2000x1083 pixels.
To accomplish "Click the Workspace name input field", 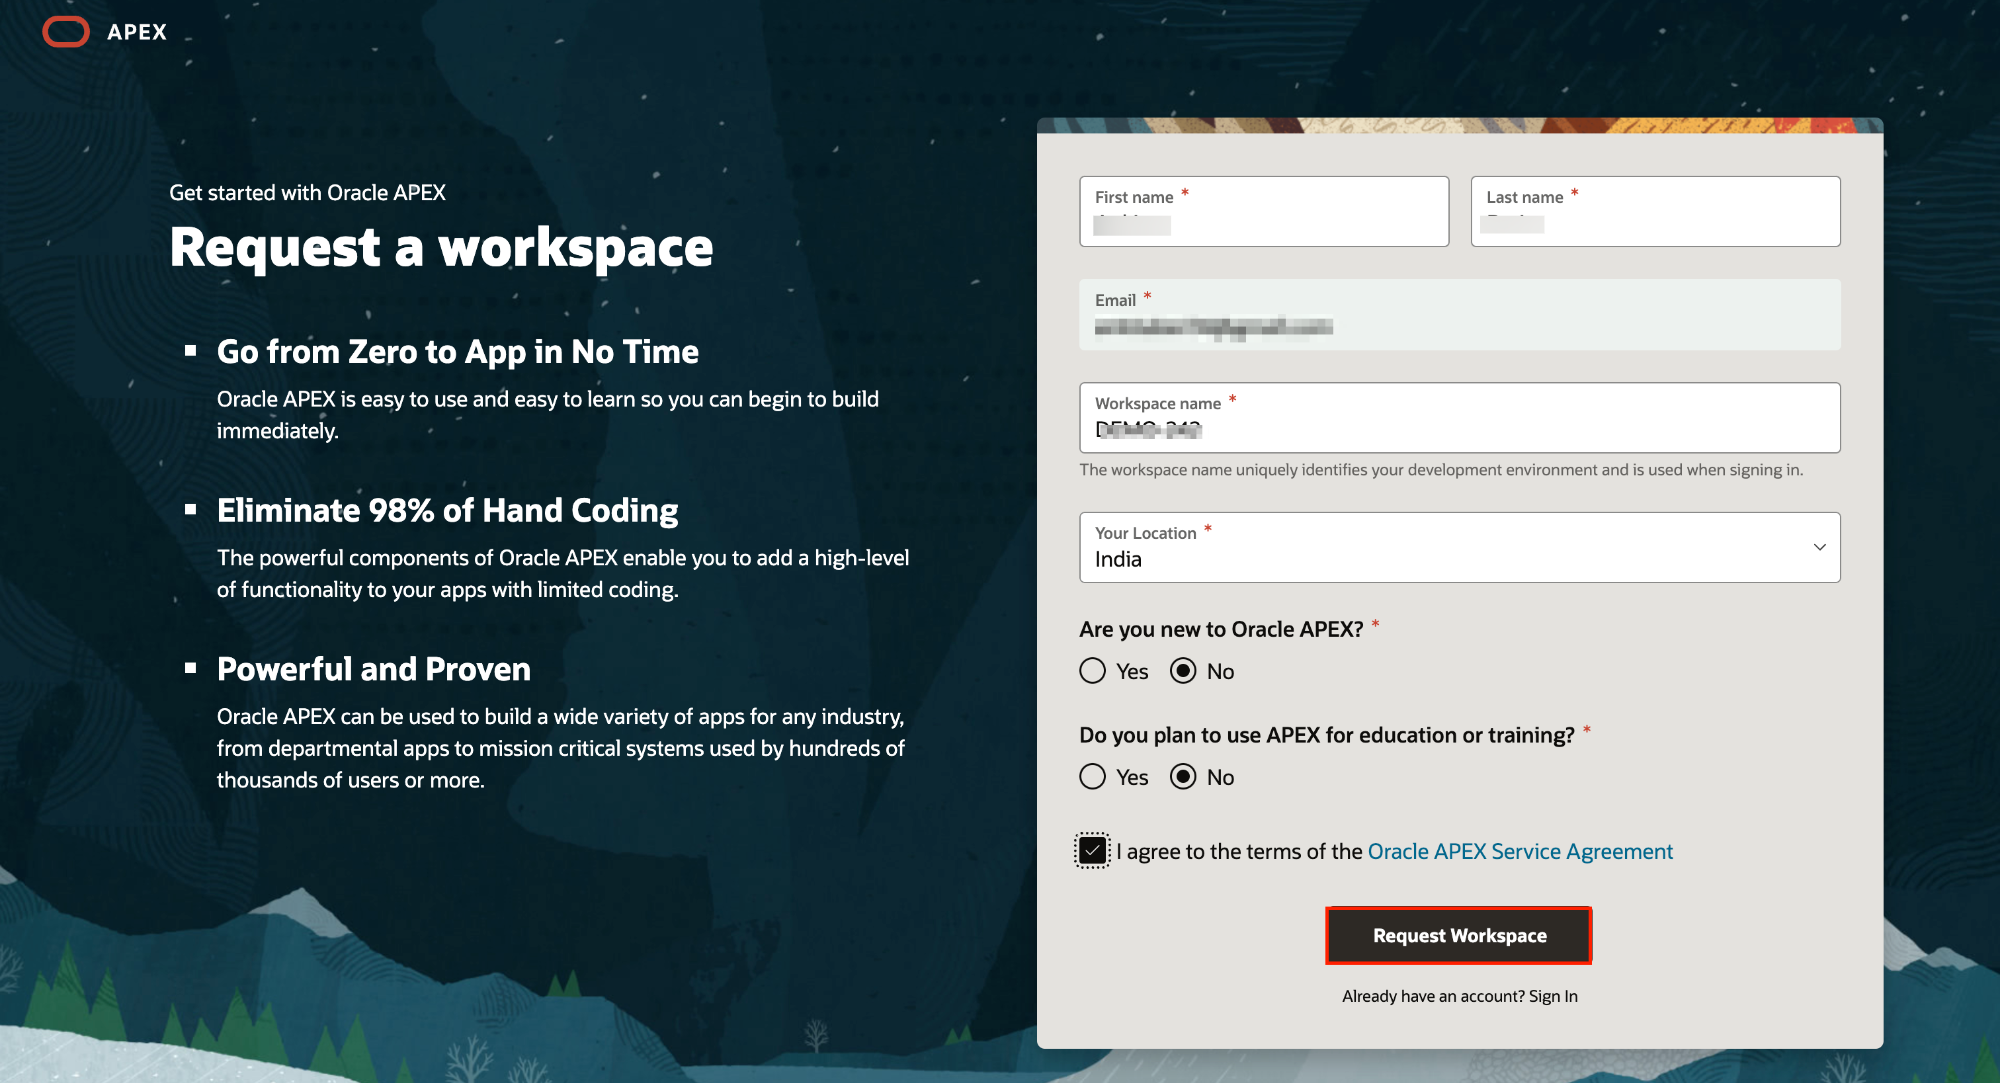I will (1459, 419).
